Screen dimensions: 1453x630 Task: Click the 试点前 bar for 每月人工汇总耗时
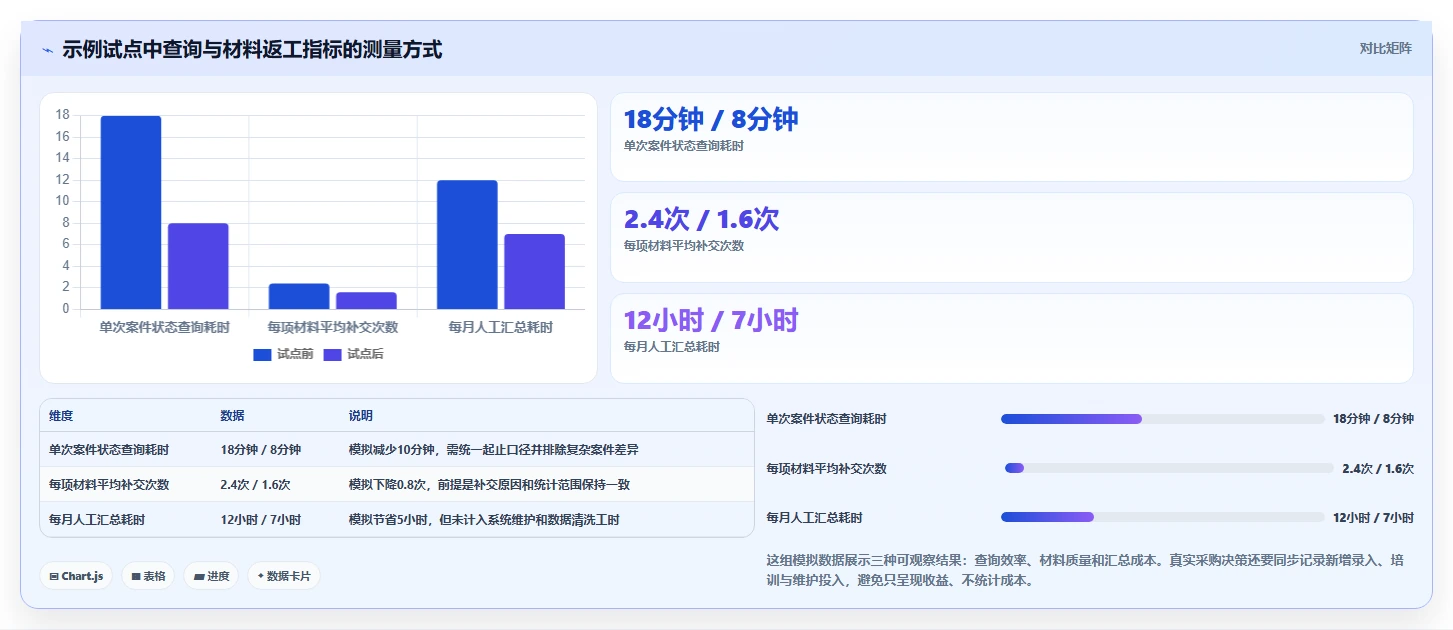[467, 245]
